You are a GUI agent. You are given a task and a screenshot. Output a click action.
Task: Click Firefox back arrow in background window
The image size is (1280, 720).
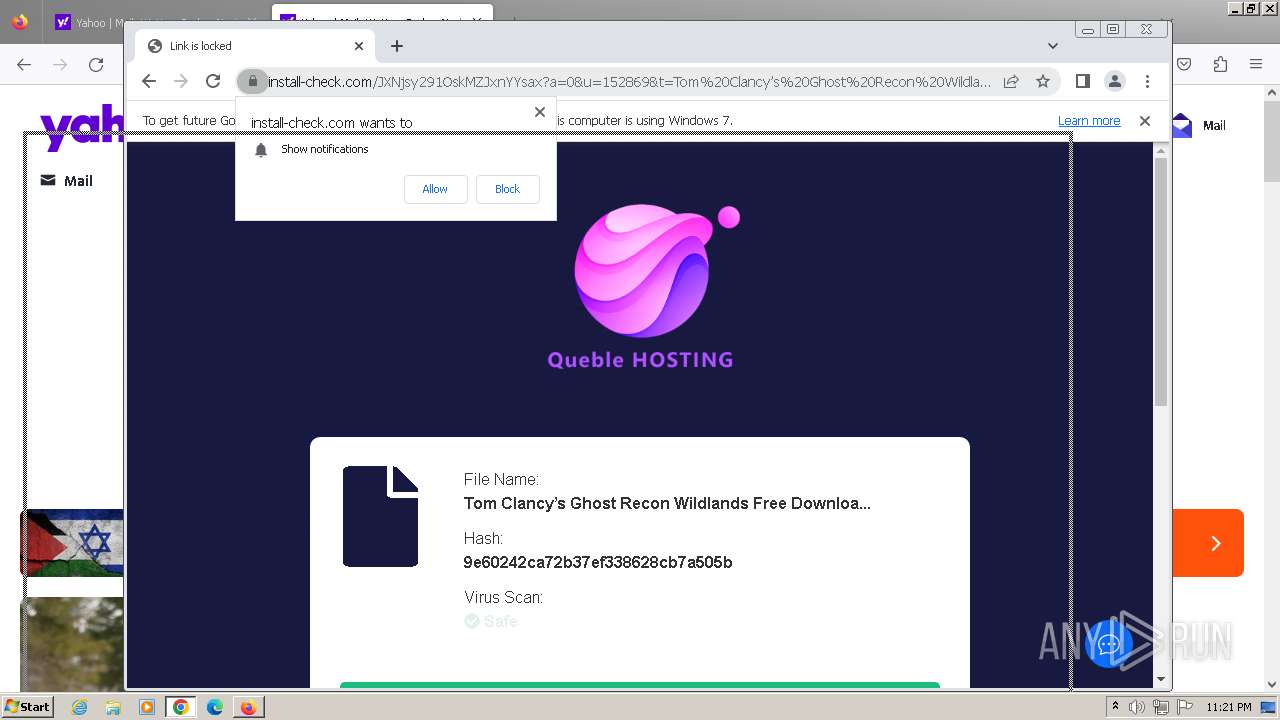24,64
